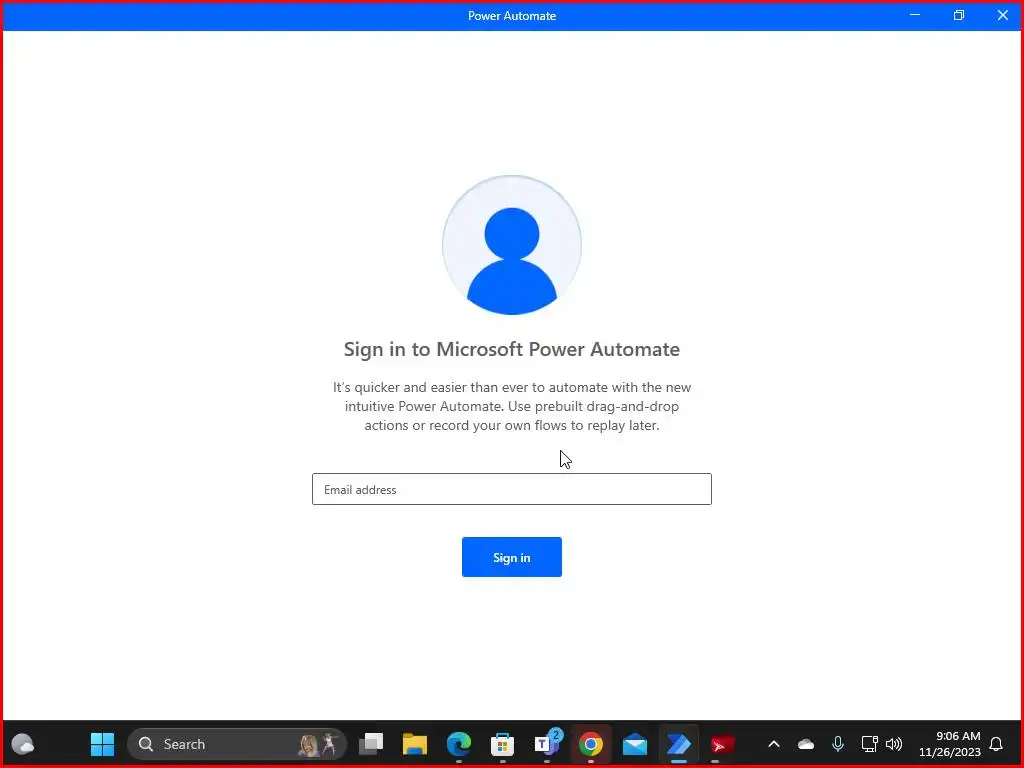Close the Power Automate window
This screenshot has width=1024, height=768.
click(x=1002, y=15)
